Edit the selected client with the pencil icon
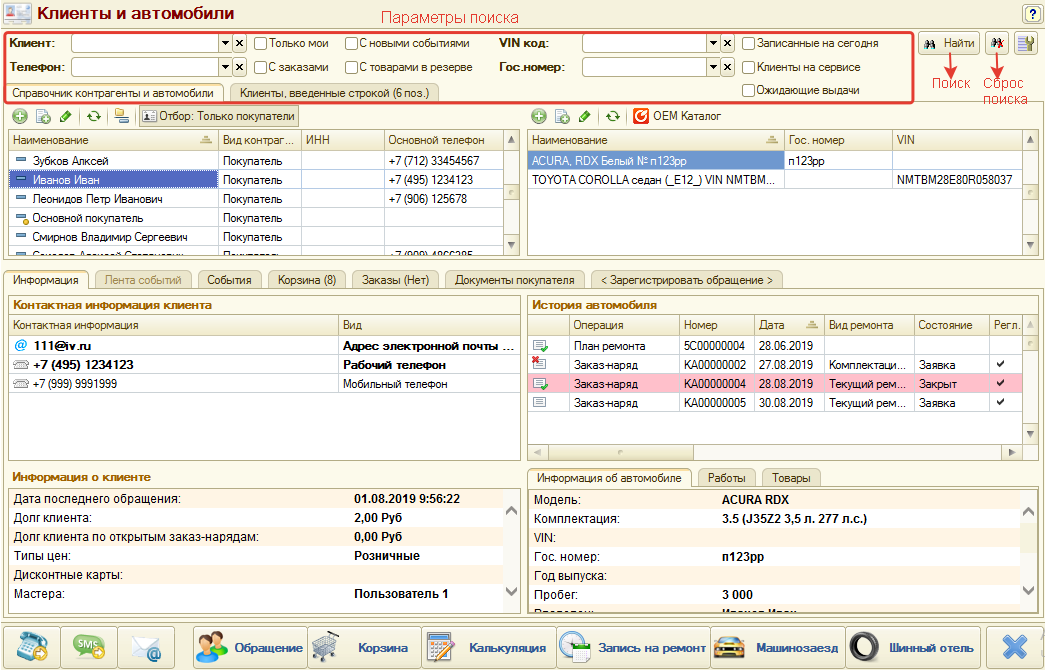Screen dimensions: 1045x670 (x=65, y=116)
